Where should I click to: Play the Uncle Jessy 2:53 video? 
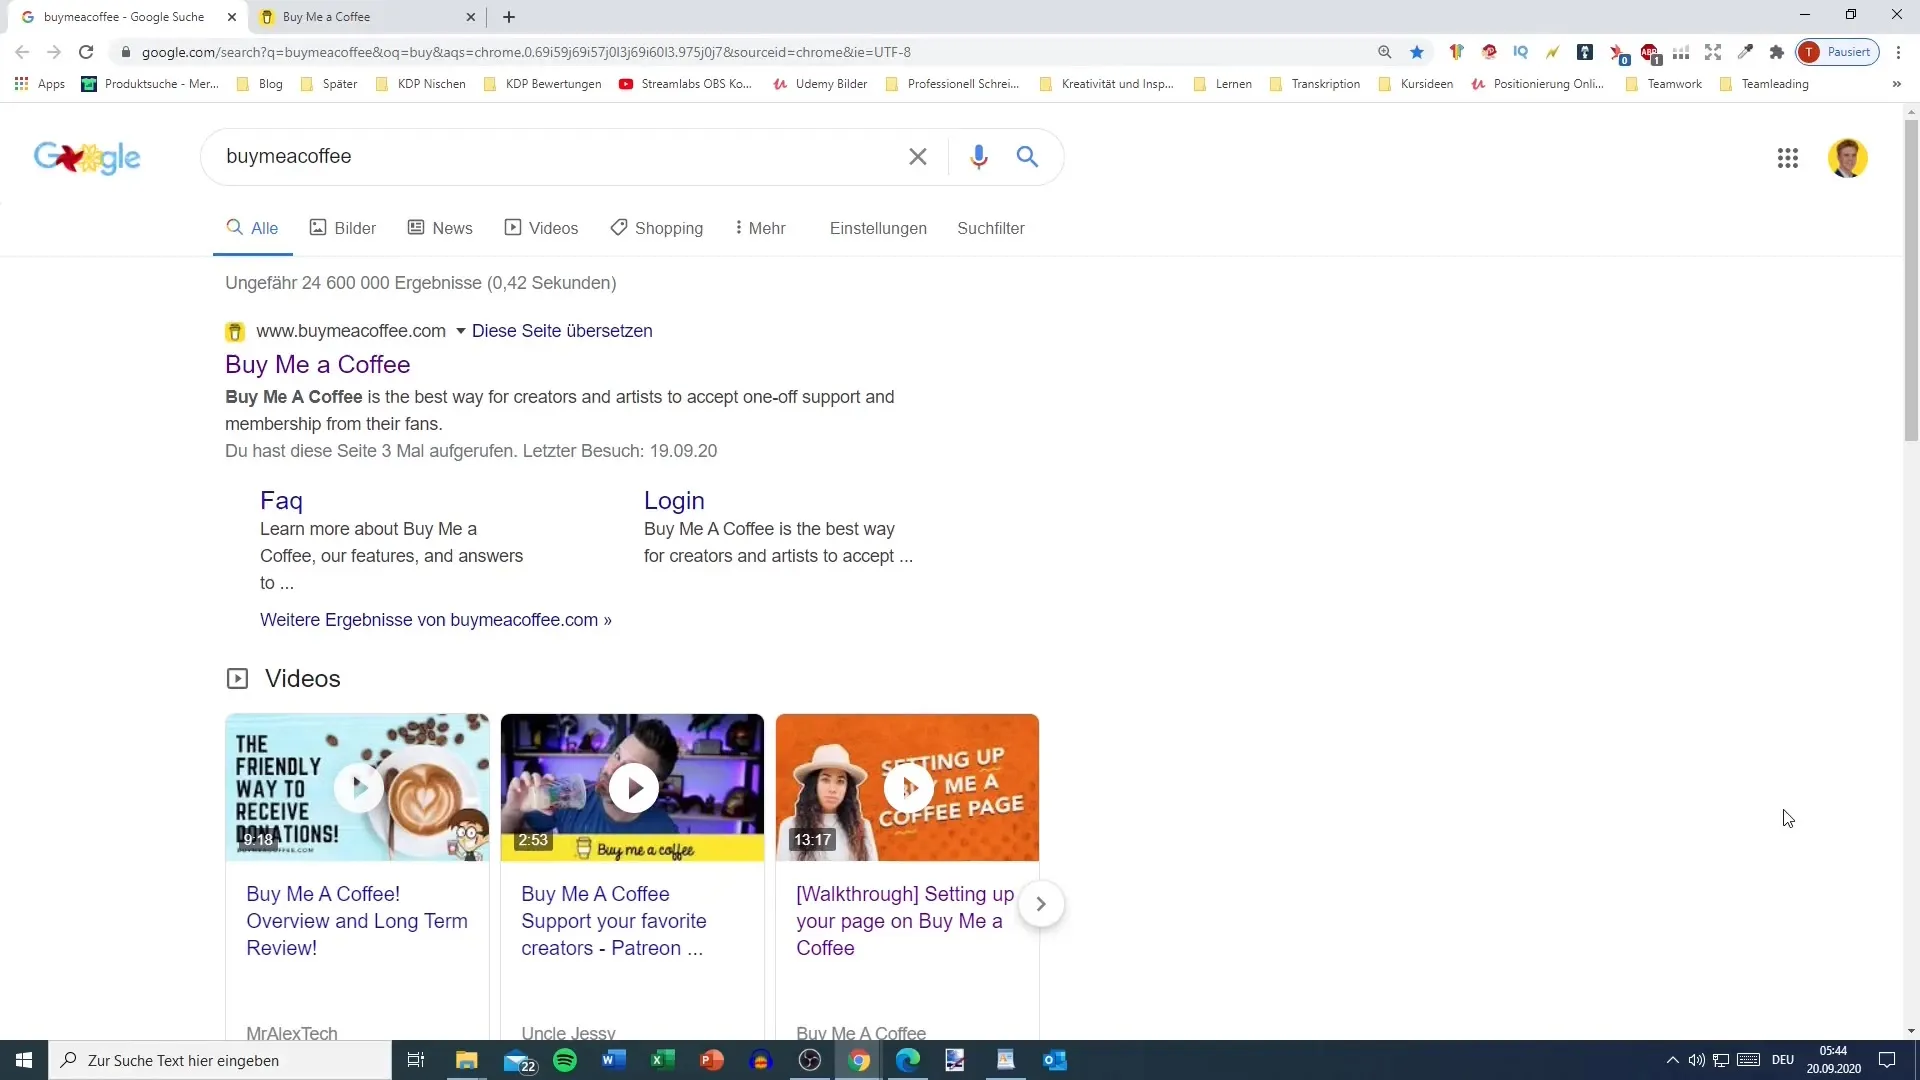(x=632, y=787)
